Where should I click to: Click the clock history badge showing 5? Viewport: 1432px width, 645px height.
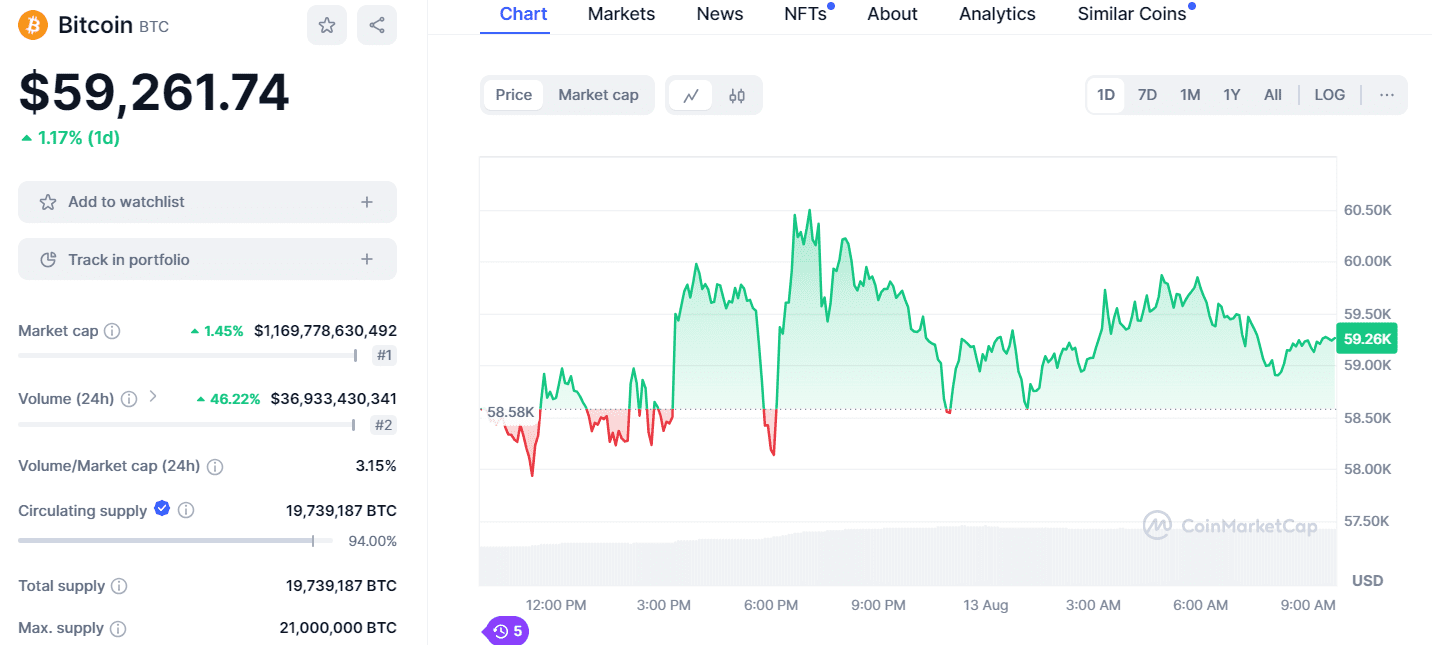coord(505,631)
